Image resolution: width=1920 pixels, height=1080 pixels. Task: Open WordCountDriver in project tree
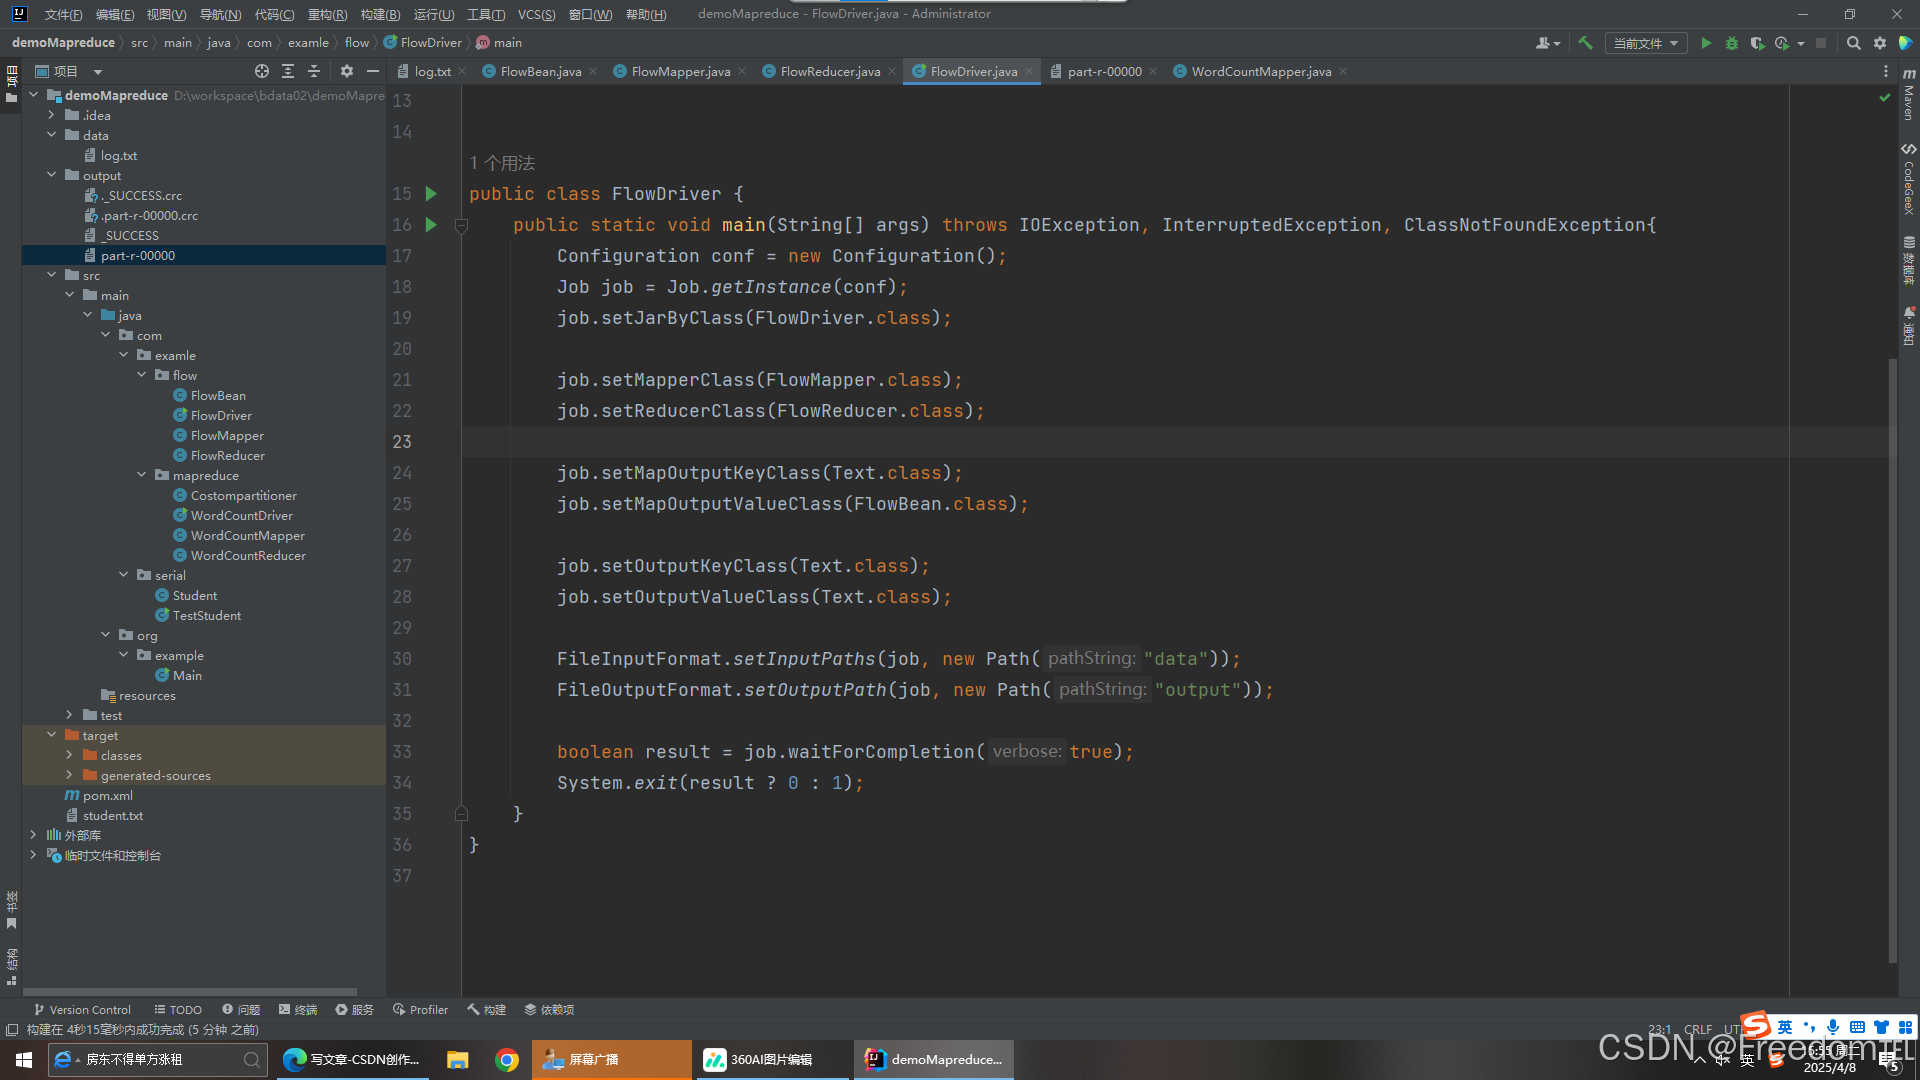(241, 515)
